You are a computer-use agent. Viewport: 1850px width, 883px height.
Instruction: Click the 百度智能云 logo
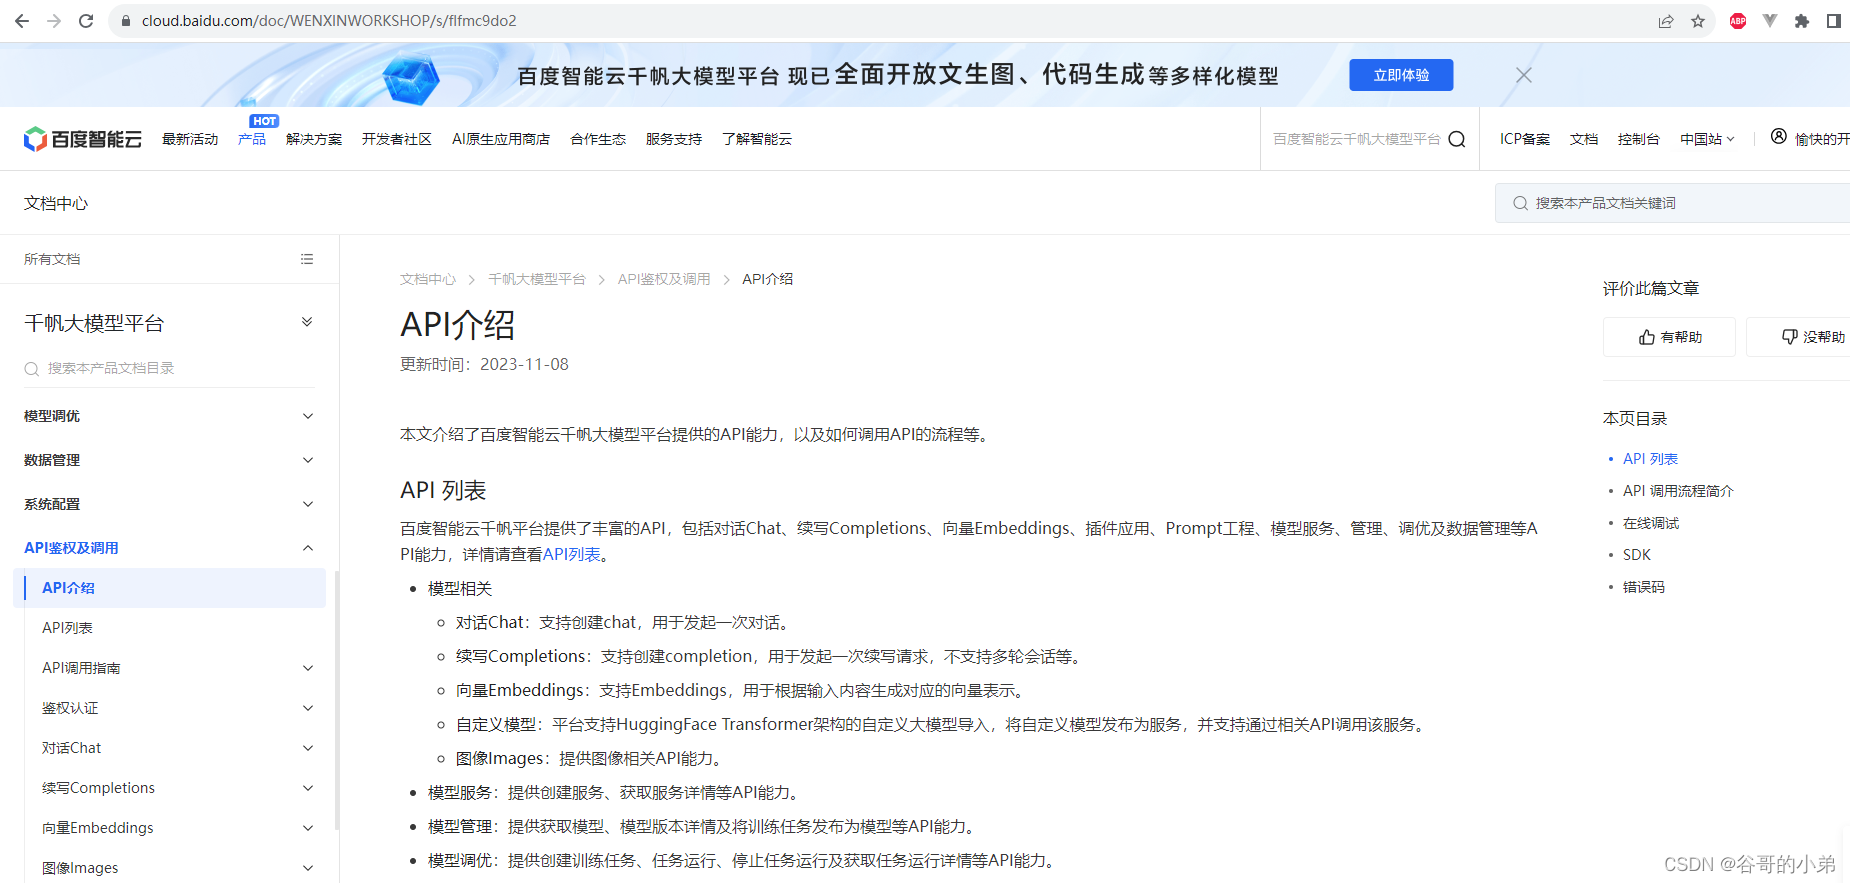[82, 139]
